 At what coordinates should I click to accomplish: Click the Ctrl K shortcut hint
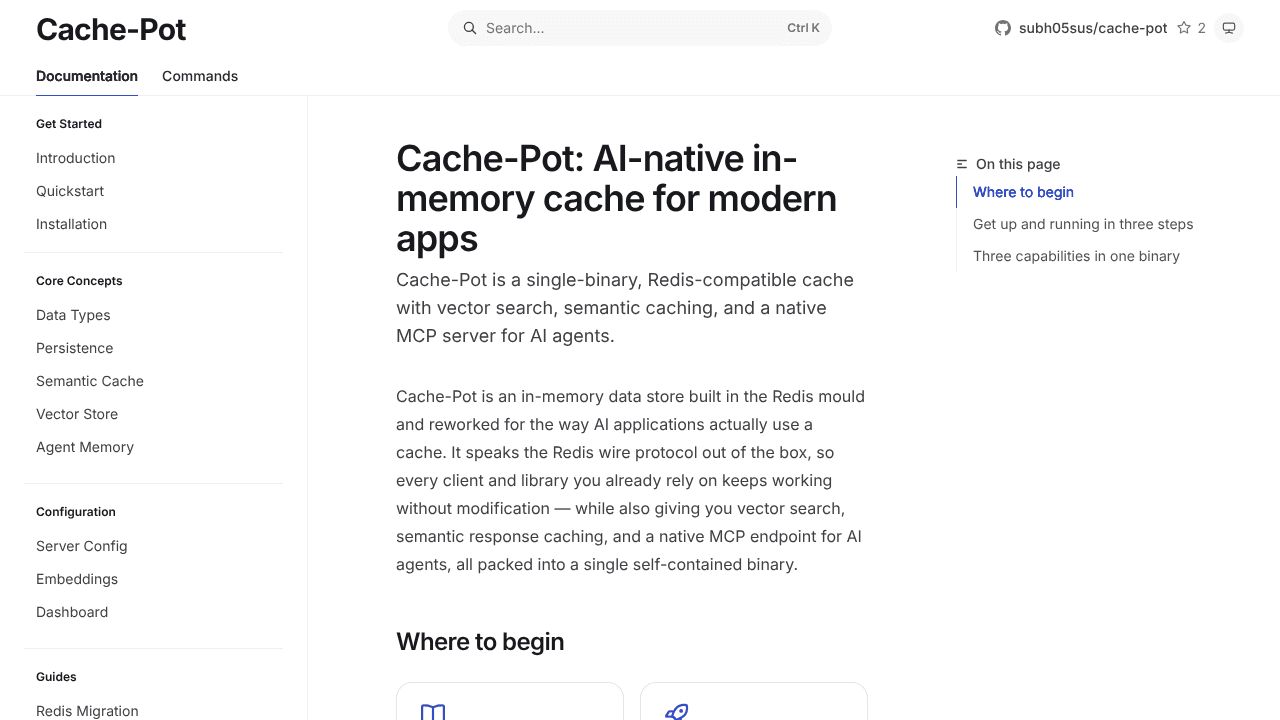(803, 28)
